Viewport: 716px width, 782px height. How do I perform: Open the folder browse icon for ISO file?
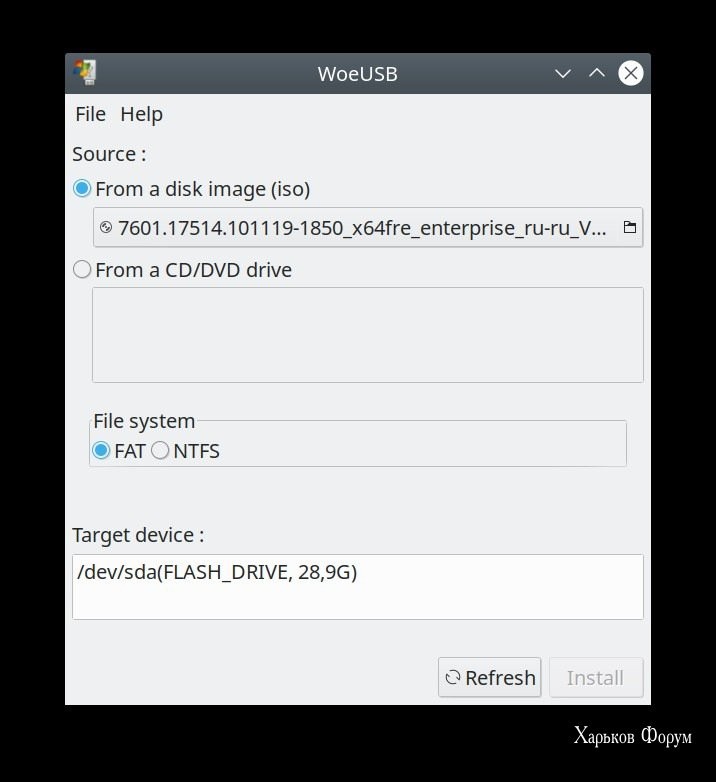tap(630, 227)
